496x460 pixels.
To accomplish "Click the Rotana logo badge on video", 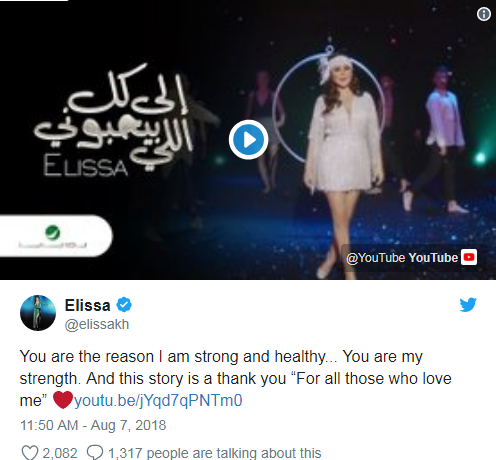I will pos(54,236).
